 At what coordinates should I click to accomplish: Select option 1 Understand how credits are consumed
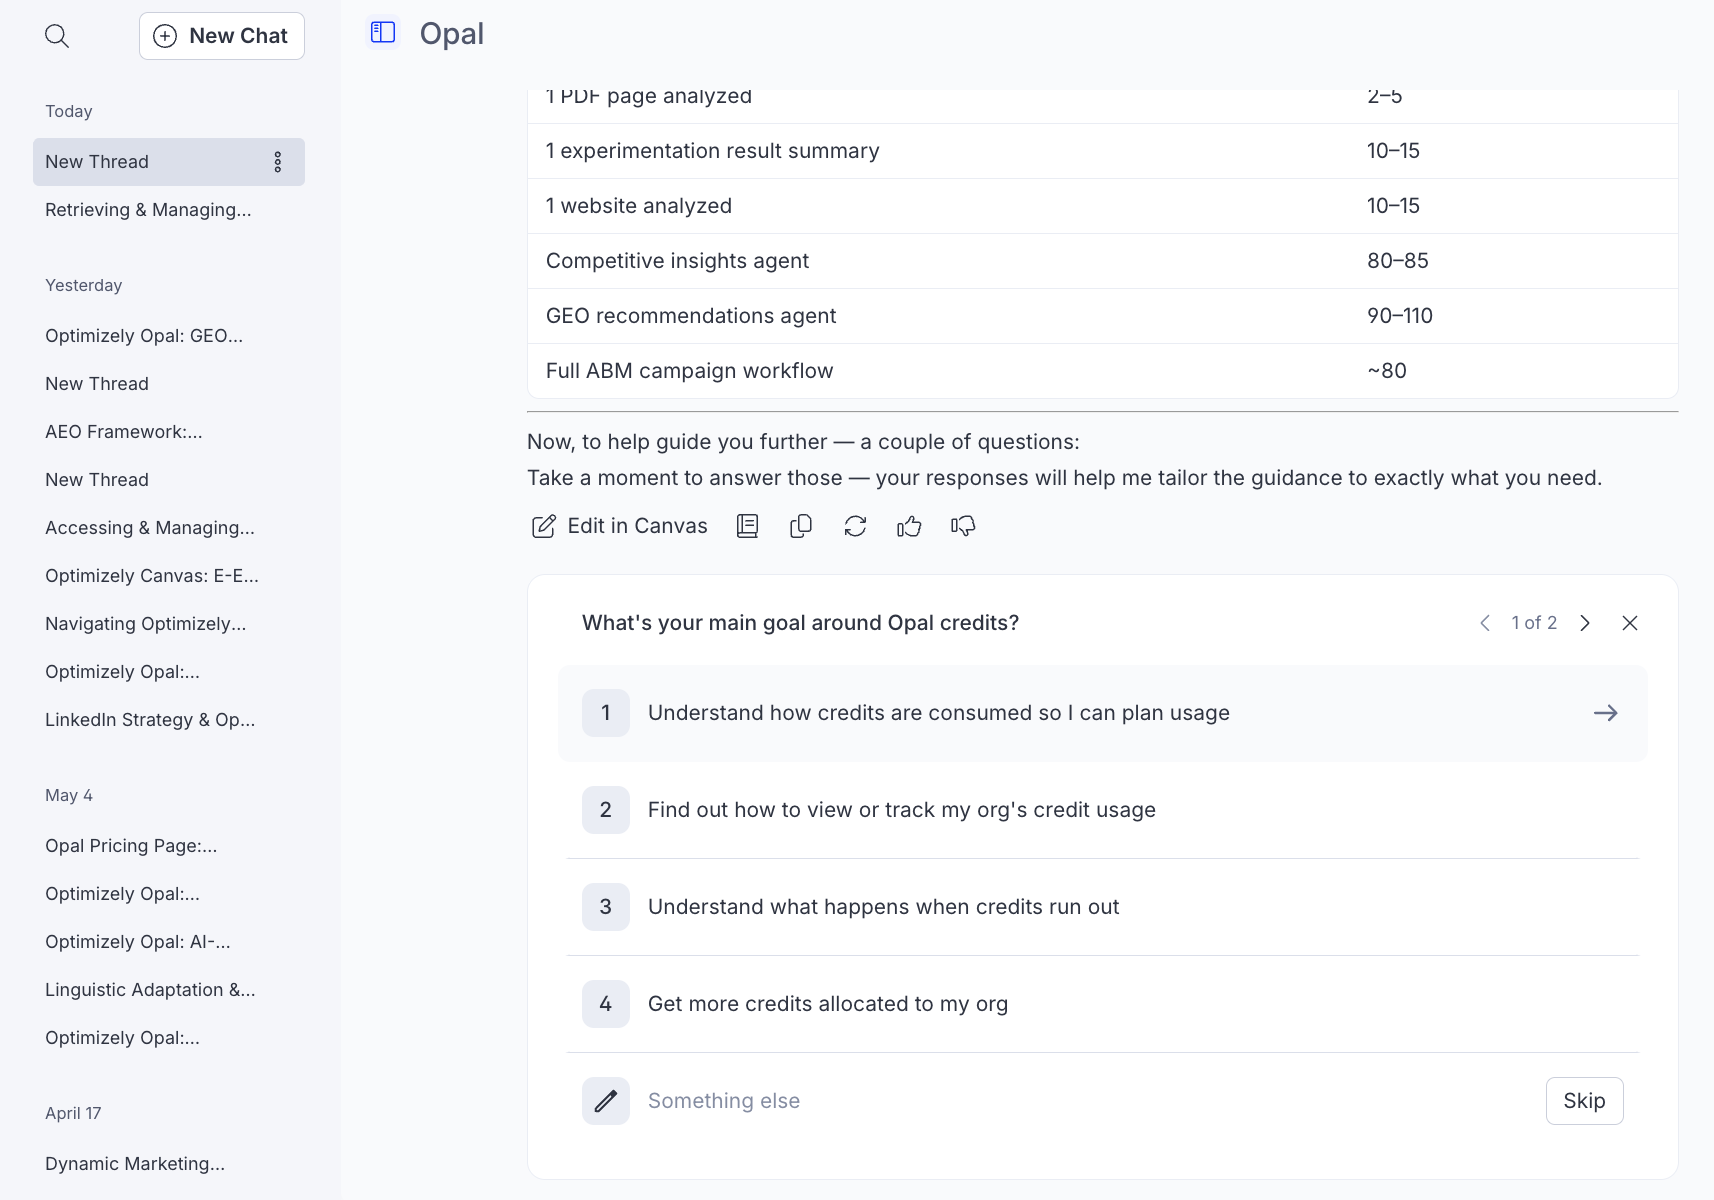[x=1103, y=713]
